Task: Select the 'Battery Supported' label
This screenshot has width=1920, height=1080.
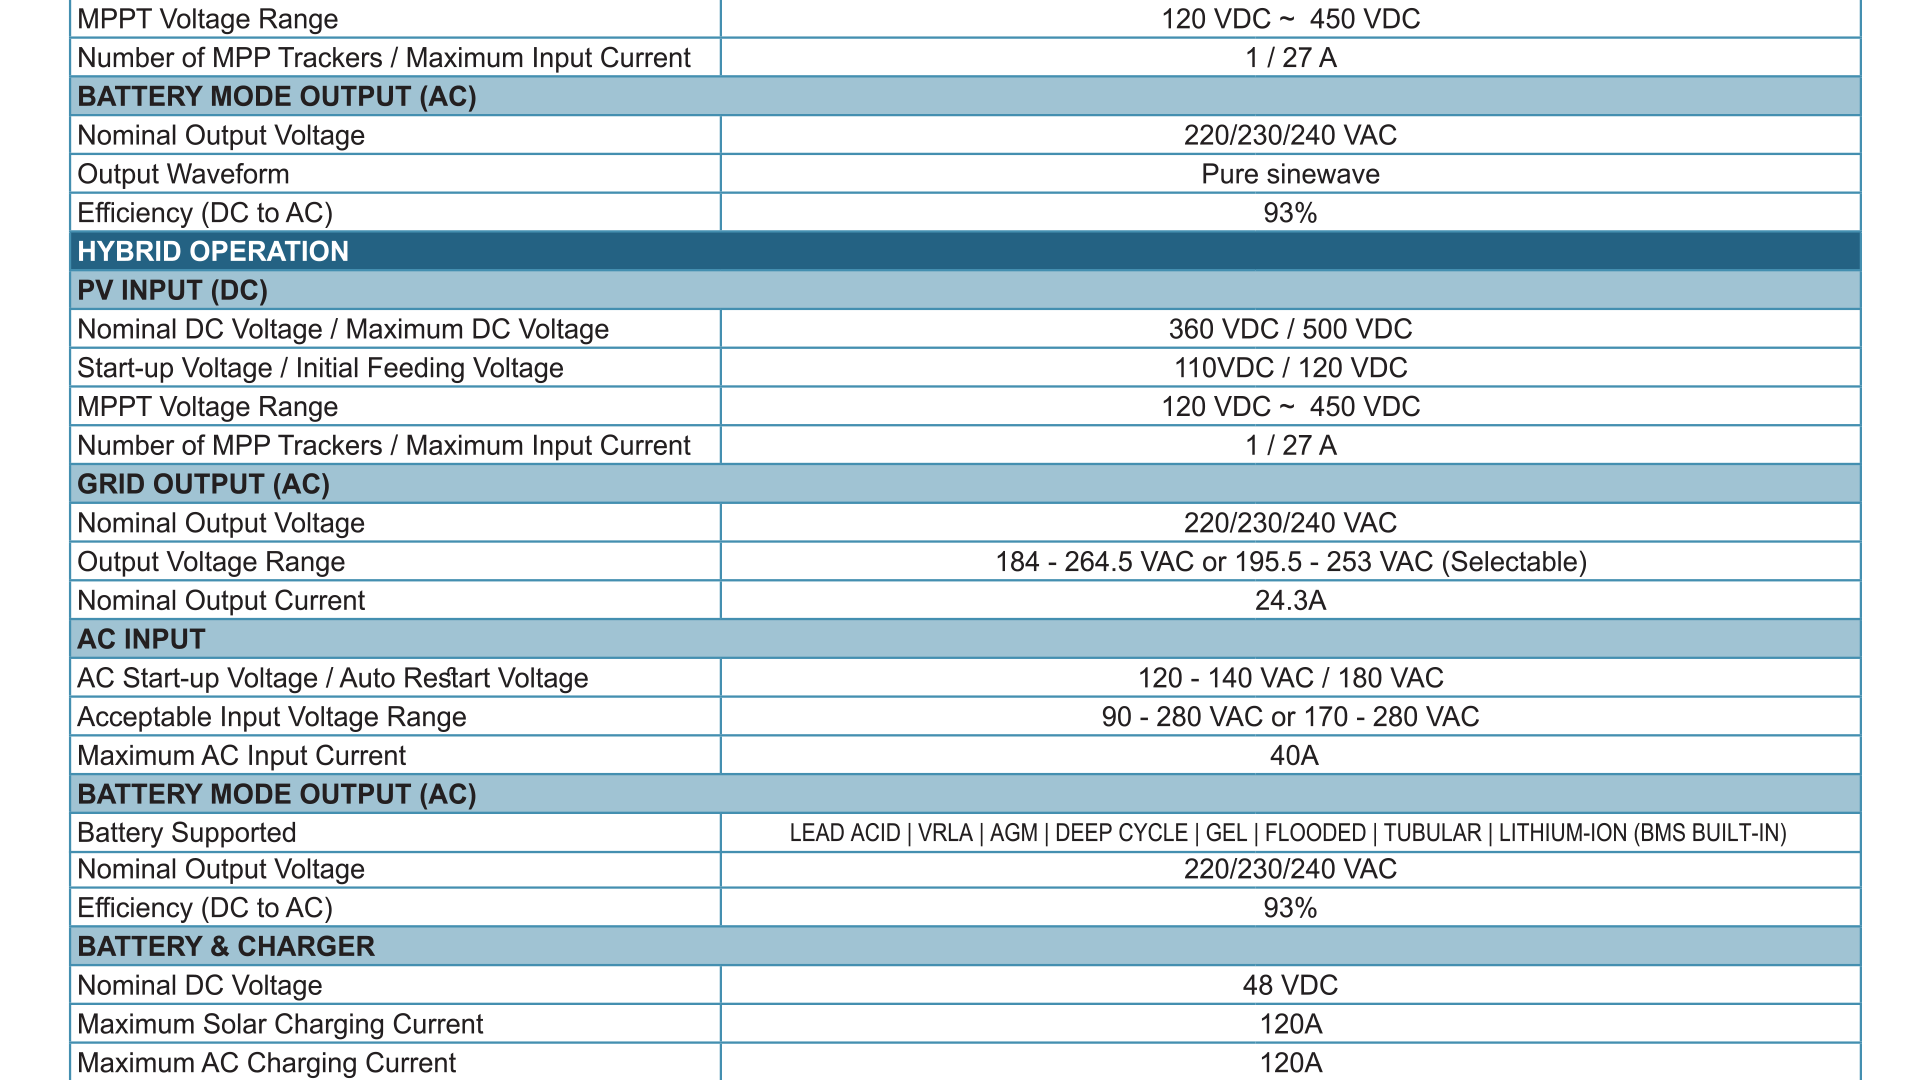Action: point(186,833)
